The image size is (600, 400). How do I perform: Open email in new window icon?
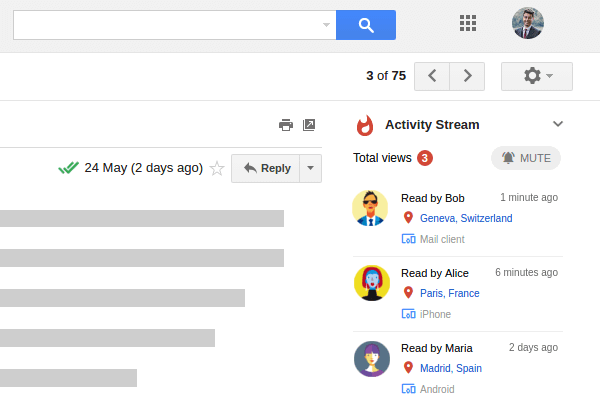click(309, 125)
